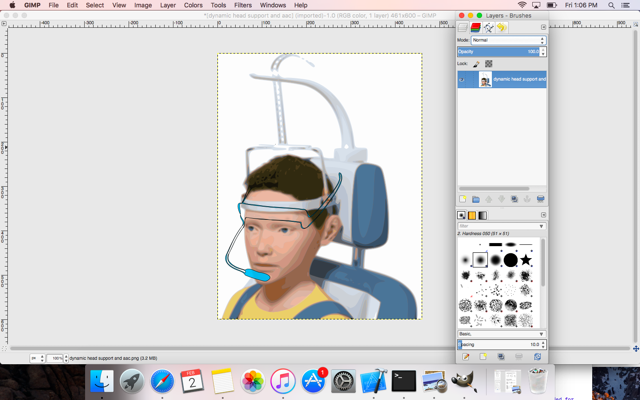
Task: Select the Hardness 050 brush
Action: [480, 260]
